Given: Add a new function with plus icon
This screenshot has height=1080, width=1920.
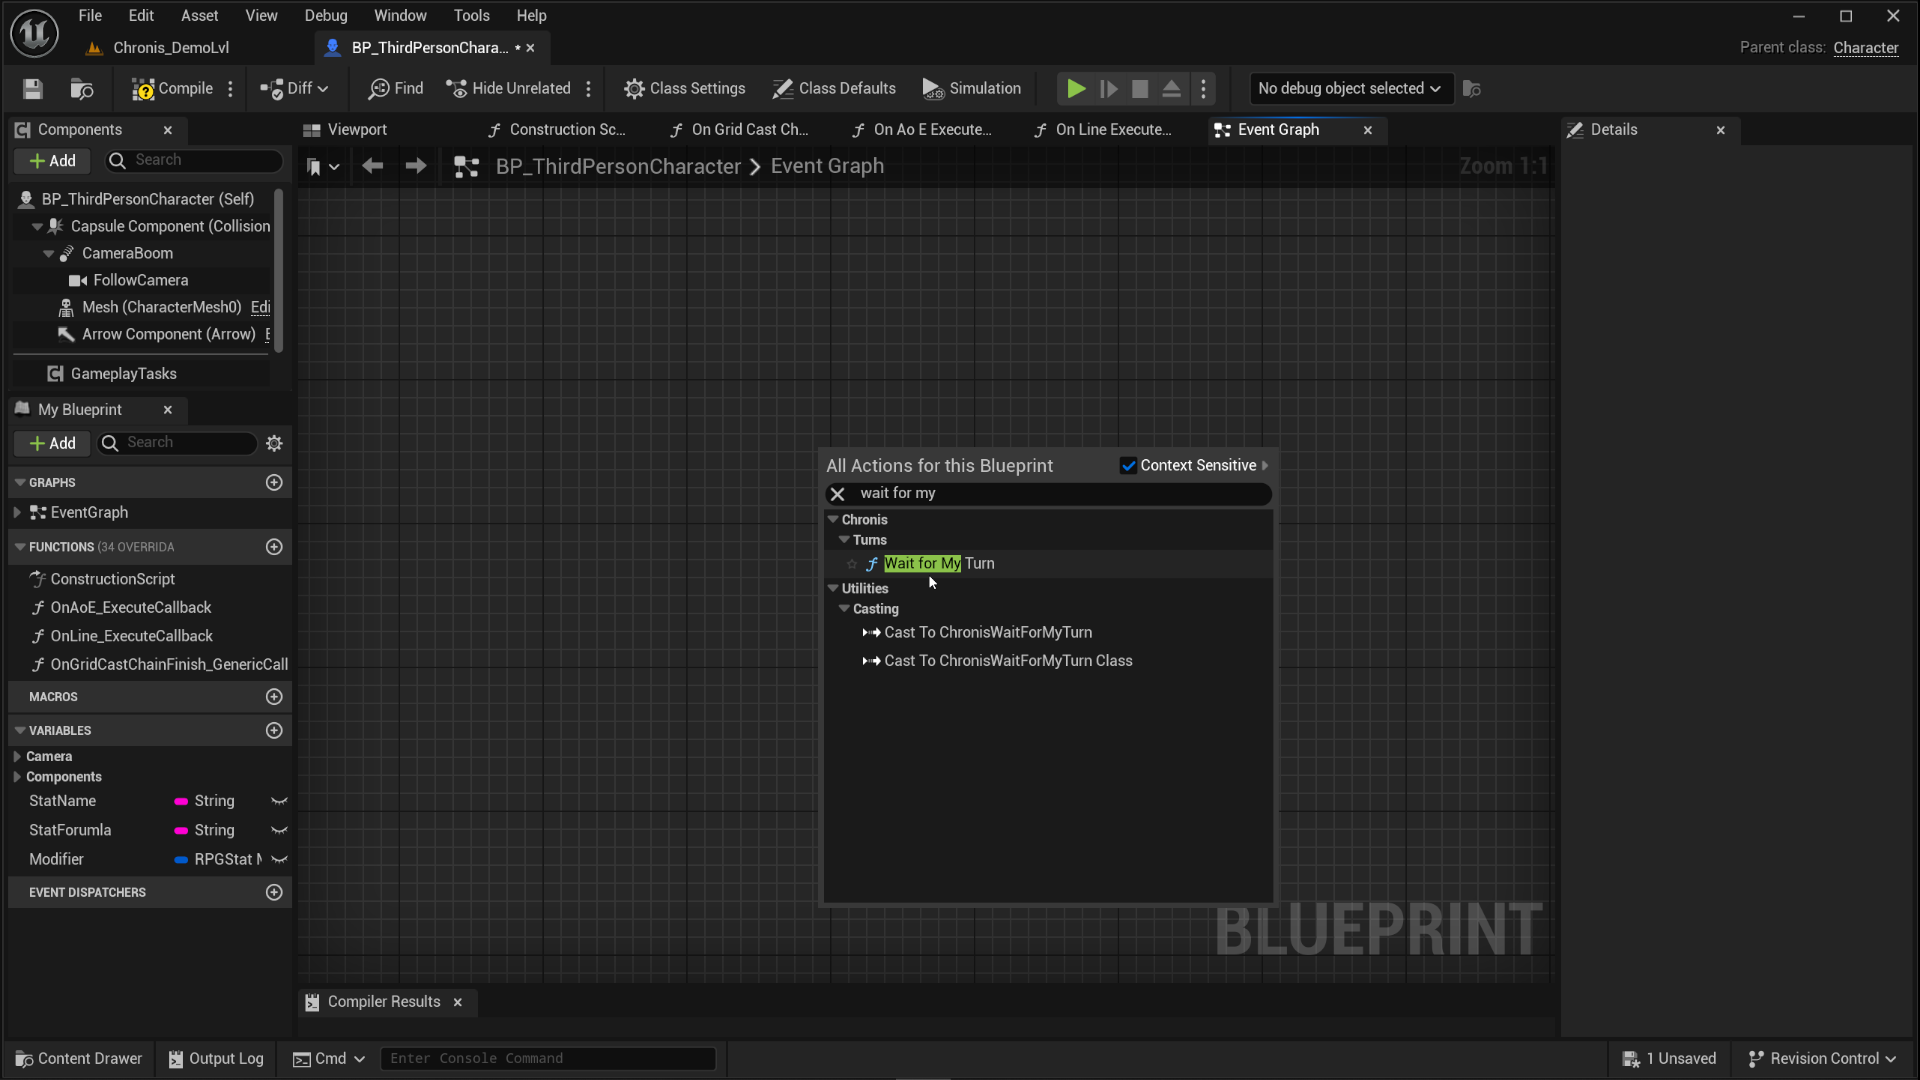Looking at the screenshot, I should pyautogui.click(x=274, y=547).
